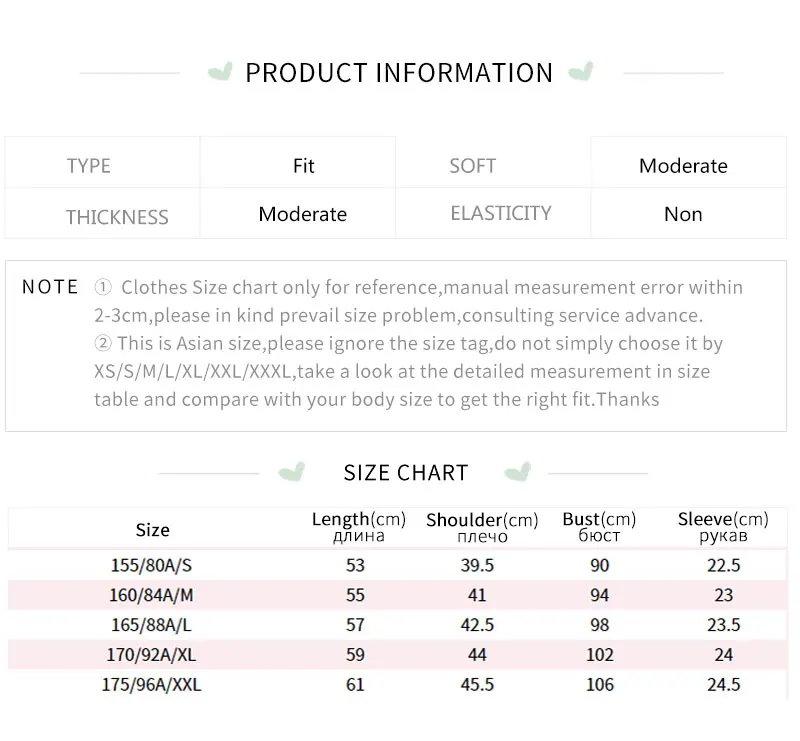Click the circled number 2 in the note

tap(103, 343)
